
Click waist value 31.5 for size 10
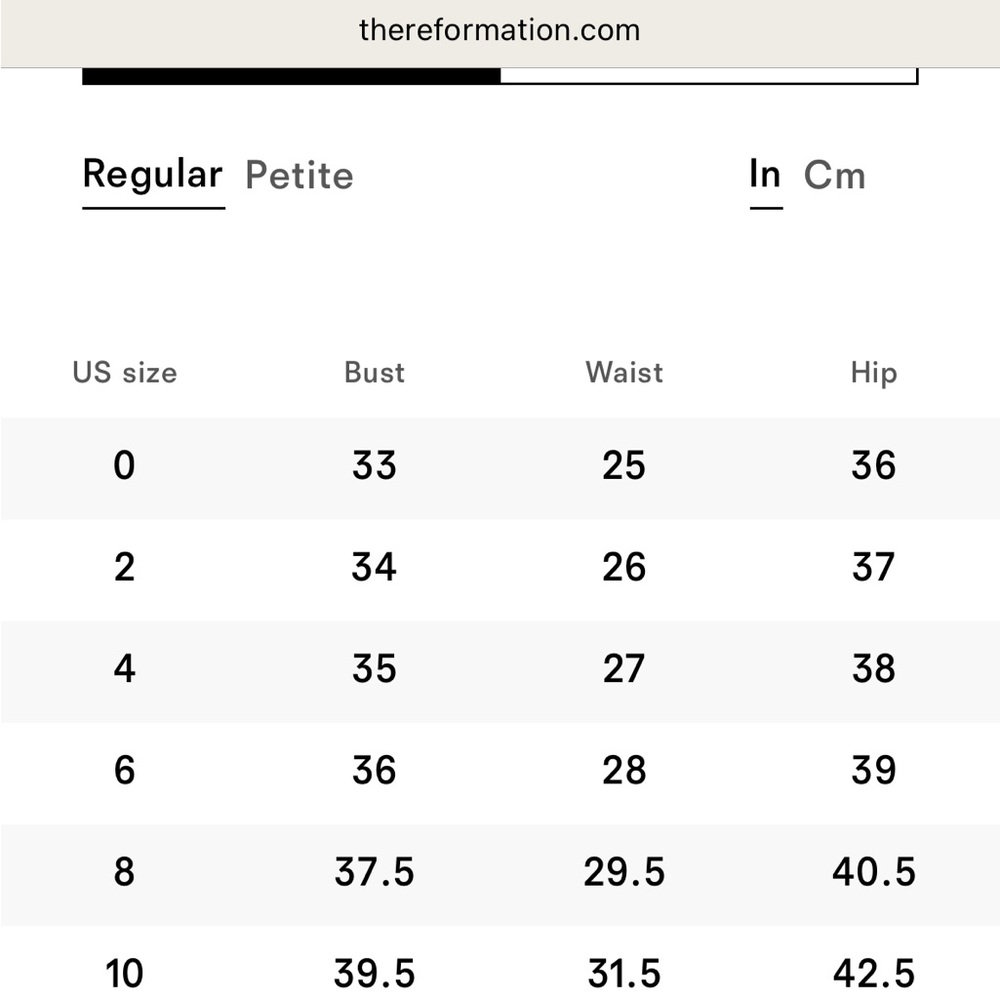pos(624,974)
